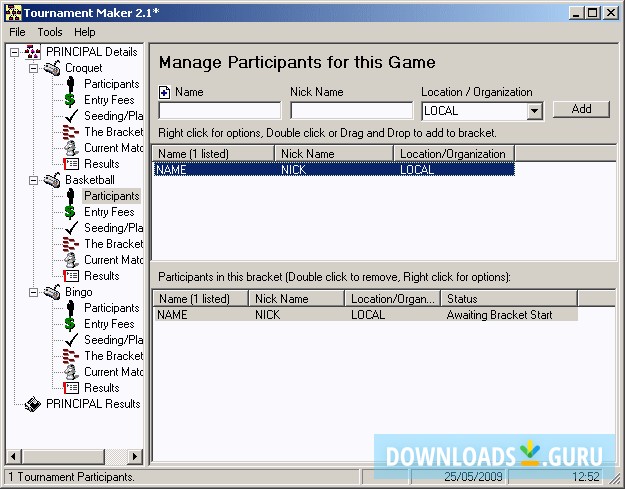
Task: Click Croquet Results sheet icon
Action: tap(71, 164)
